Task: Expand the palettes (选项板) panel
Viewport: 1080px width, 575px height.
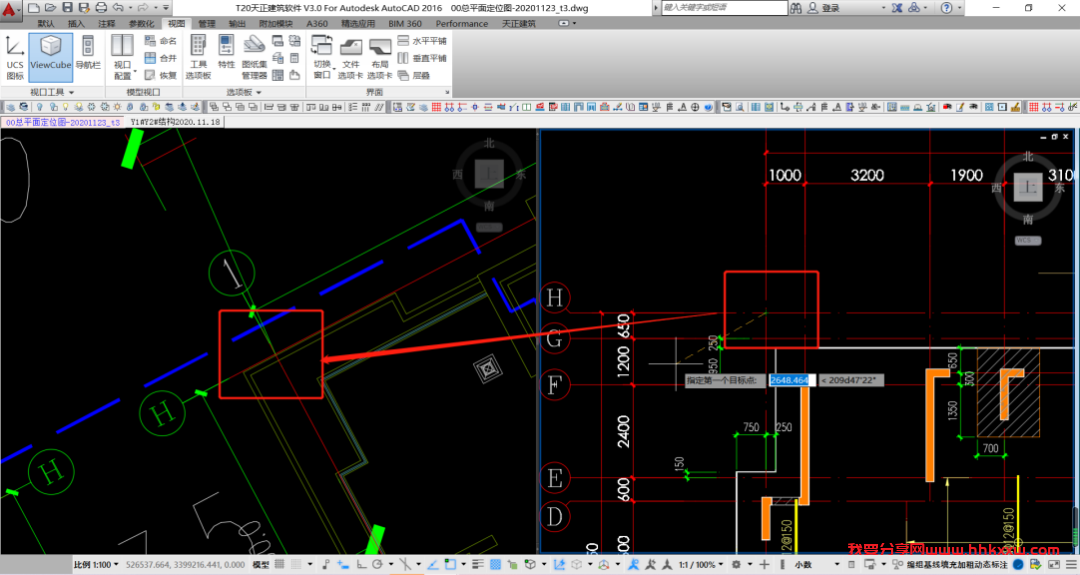Action: click(245, 92)
